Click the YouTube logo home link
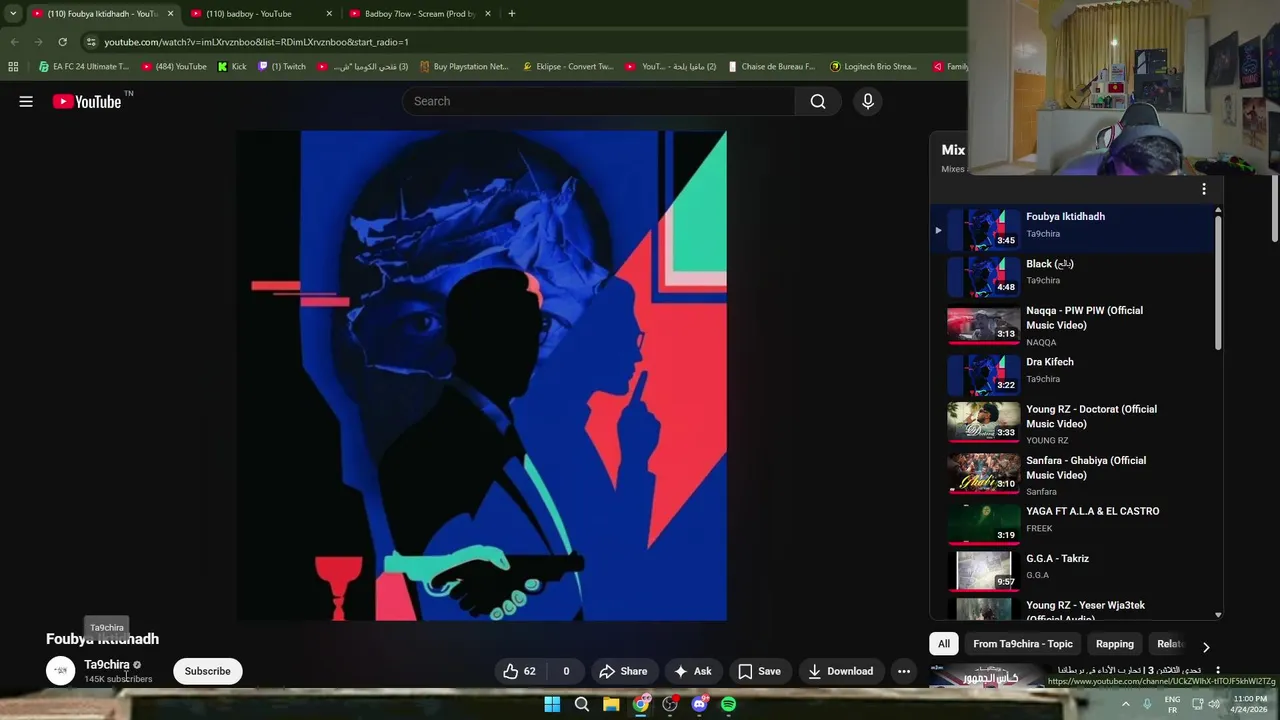Image resolution: width=1280 pixels, height=720 pixels. coord(86,101)
